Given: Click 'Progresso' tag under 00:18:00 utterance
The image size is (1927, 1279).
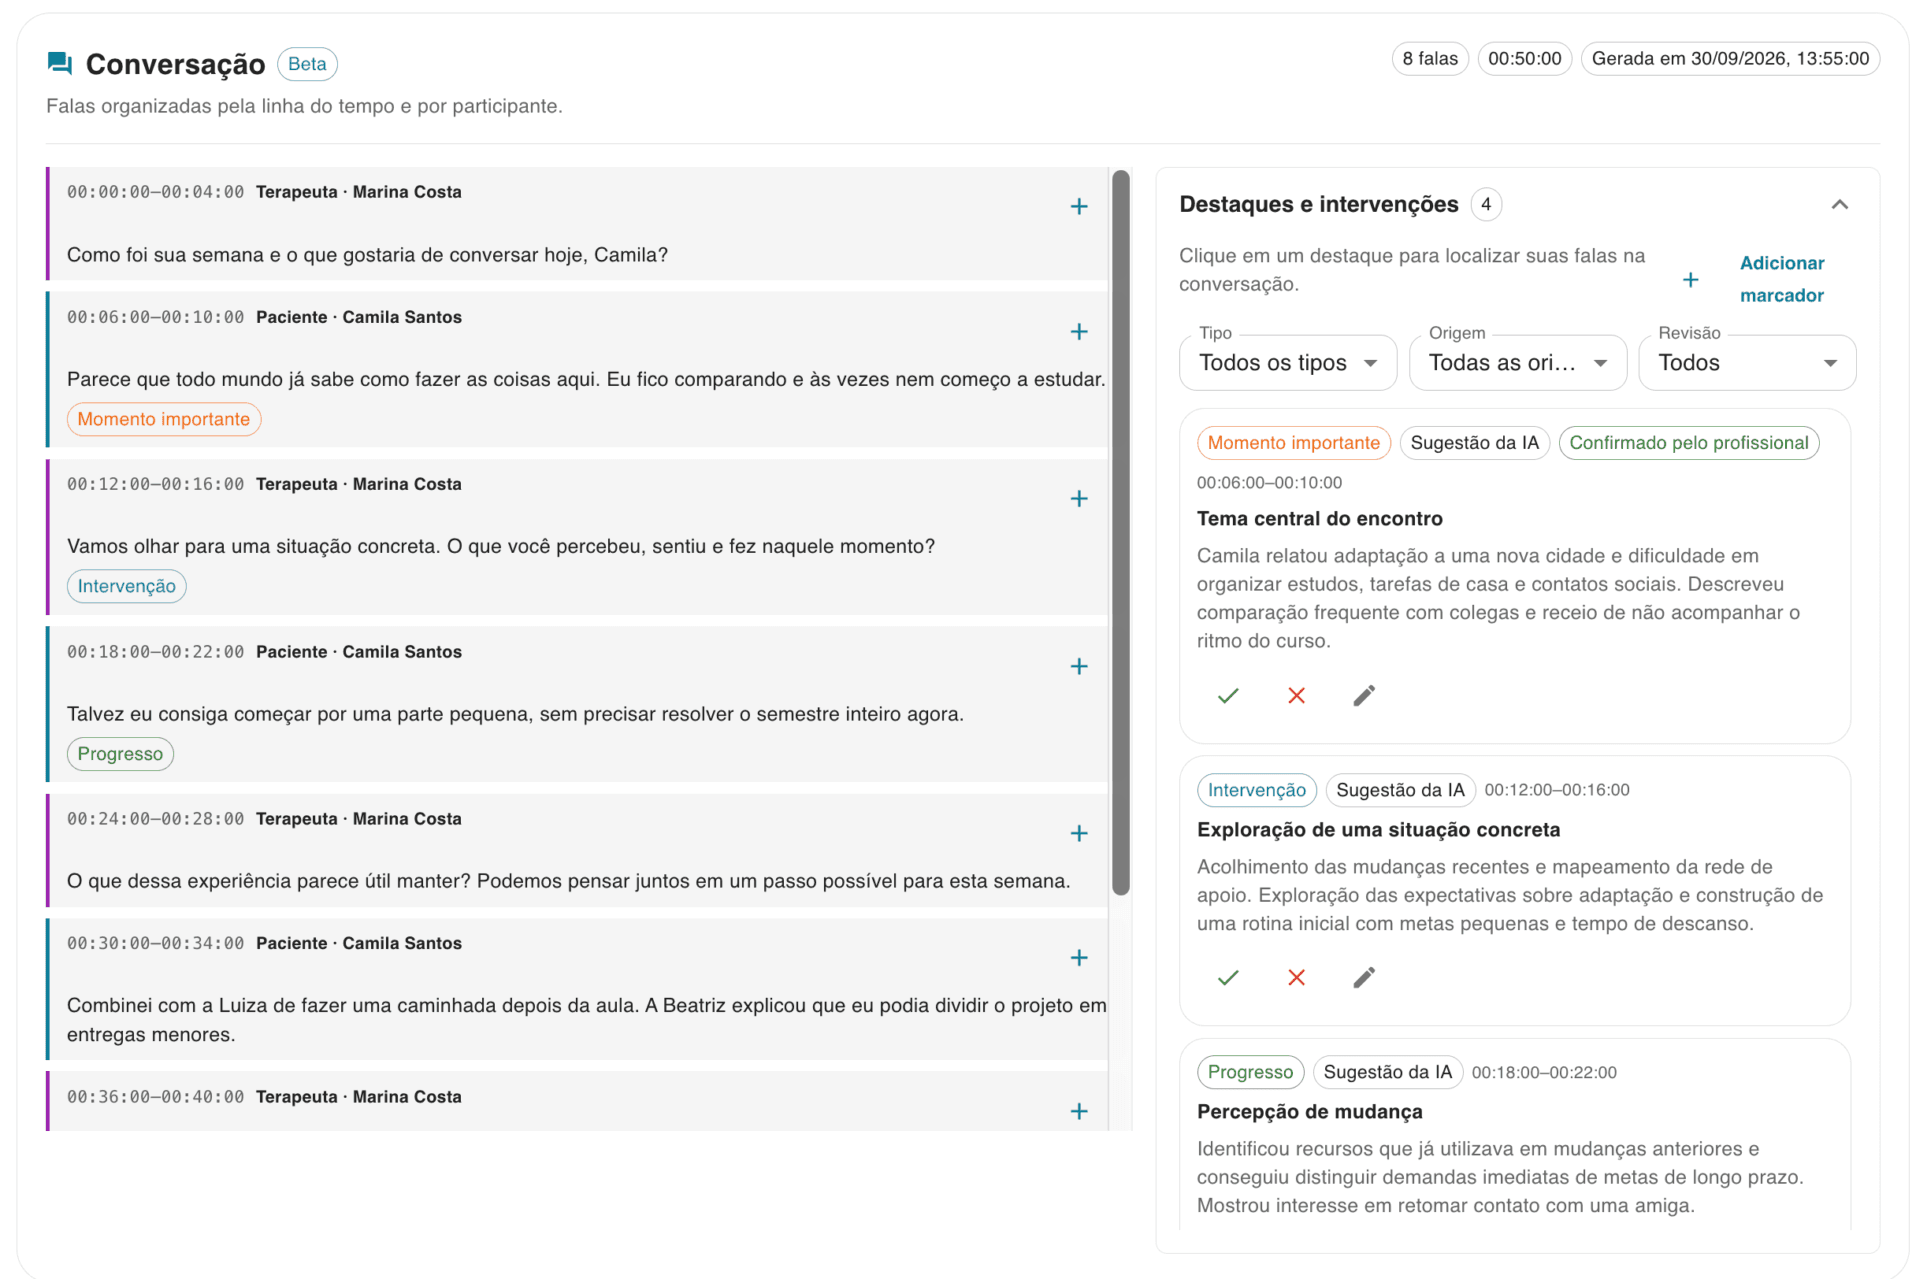Looking at the screenshot, I should (120, 754).
